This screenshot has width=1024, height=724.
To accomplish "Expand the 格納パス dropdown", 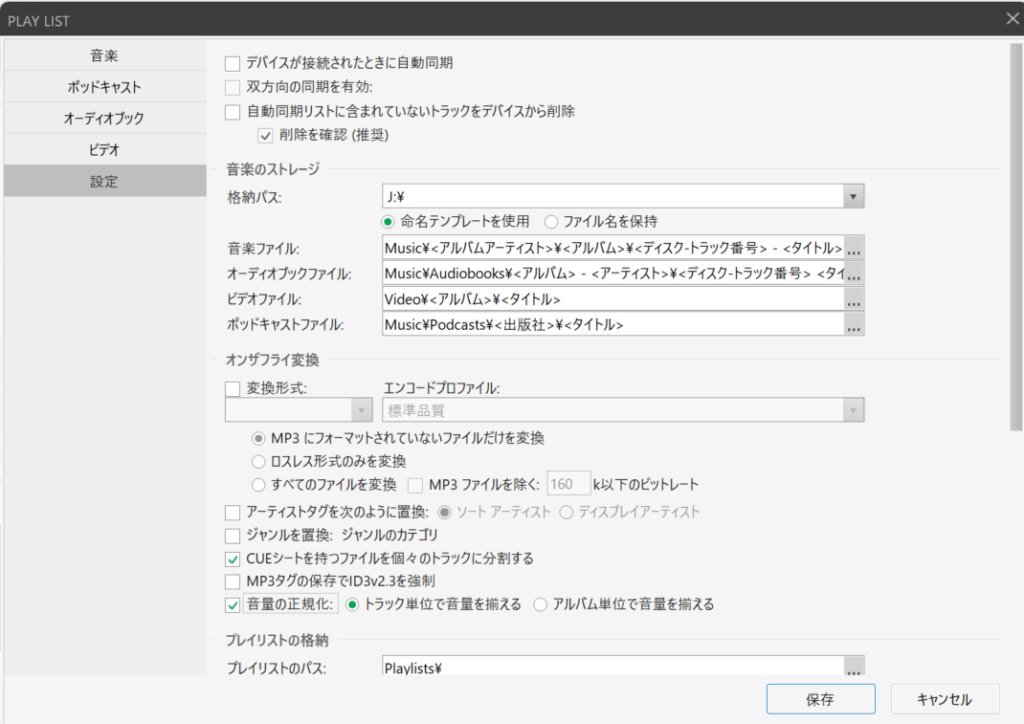I will tap(853, 197).
